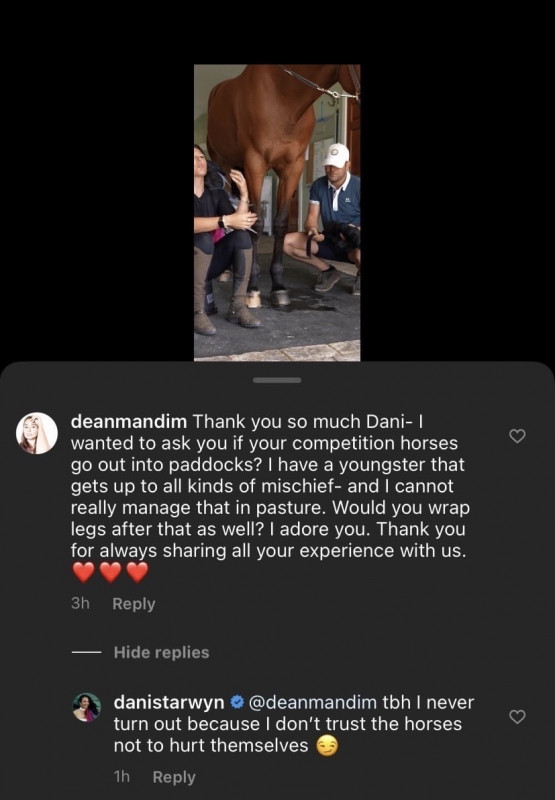Screen dimensions: 555x800
Task: Follow the @deanmandim mention in the reply
Action: point(312,703)
